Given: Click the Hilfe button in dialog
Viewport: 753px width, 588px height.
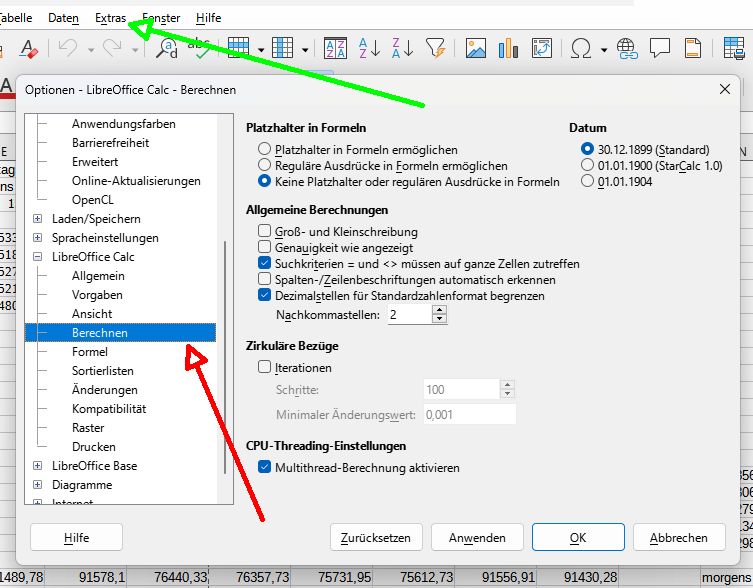Looking at the screenshot, I should pos(76,537).
